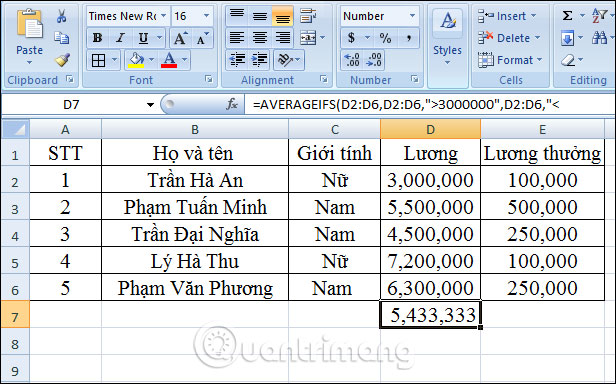The width and height of the screenshot is (616, 384).
Task: Apply borders with the Borders icon
Action: pos(98,61)
